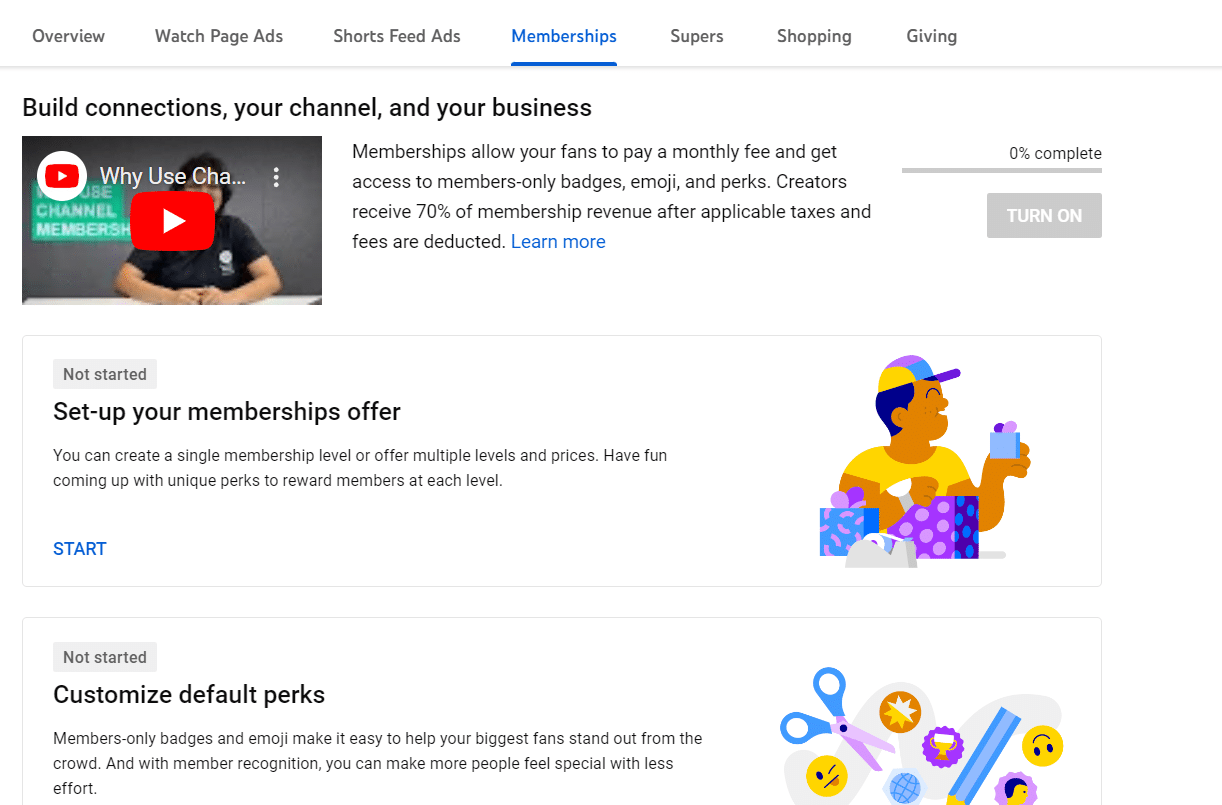Navigate to the Giving tab
Viewport: 1222px width, 805px height.
tap(931, 36)
